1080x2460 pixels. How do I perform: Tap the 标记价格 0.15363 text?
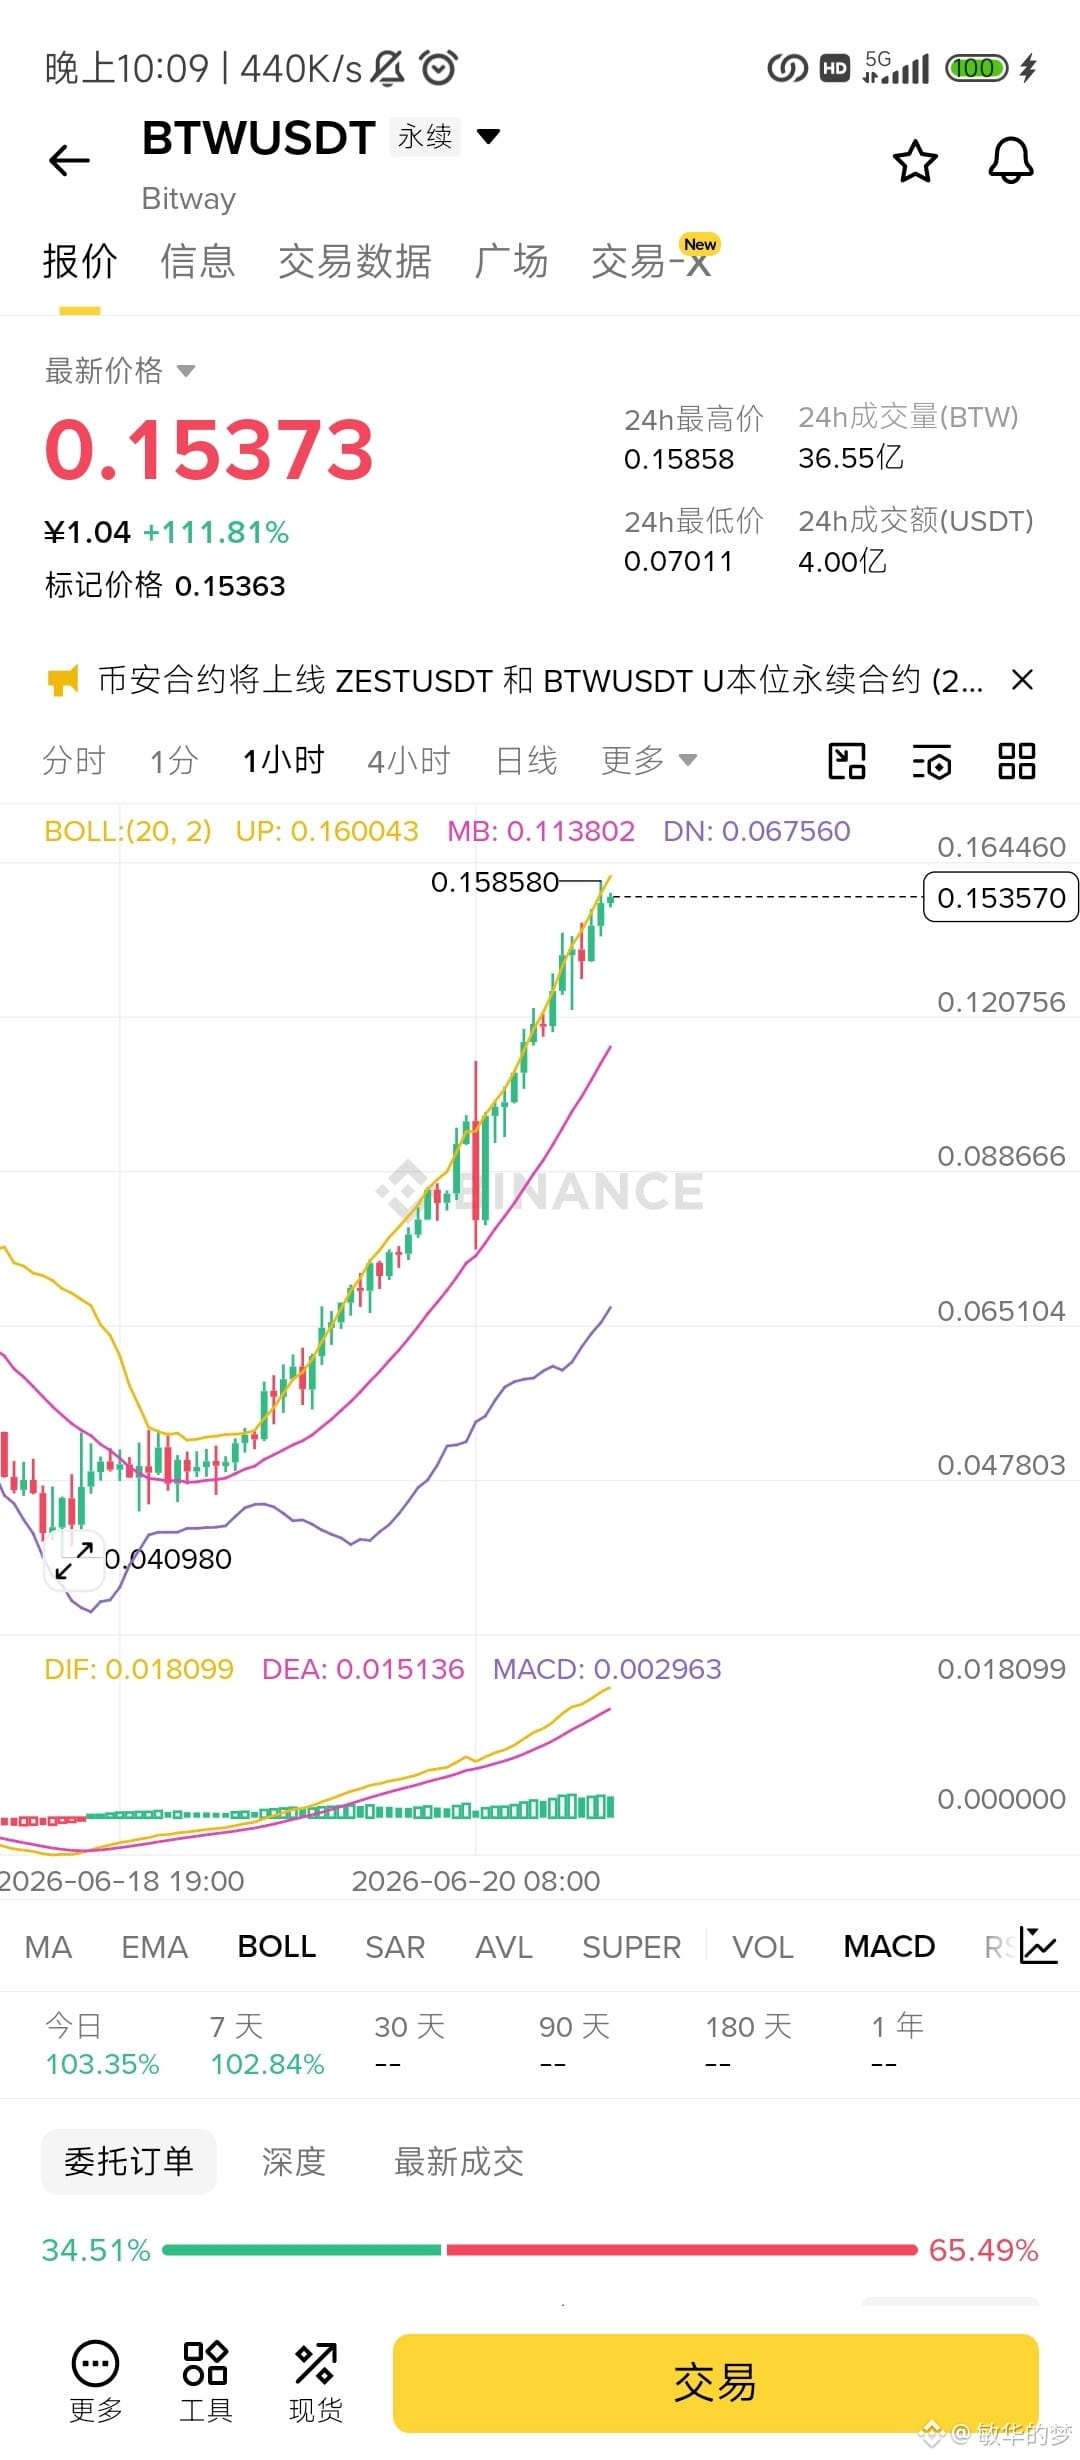[x=165, y=585]
